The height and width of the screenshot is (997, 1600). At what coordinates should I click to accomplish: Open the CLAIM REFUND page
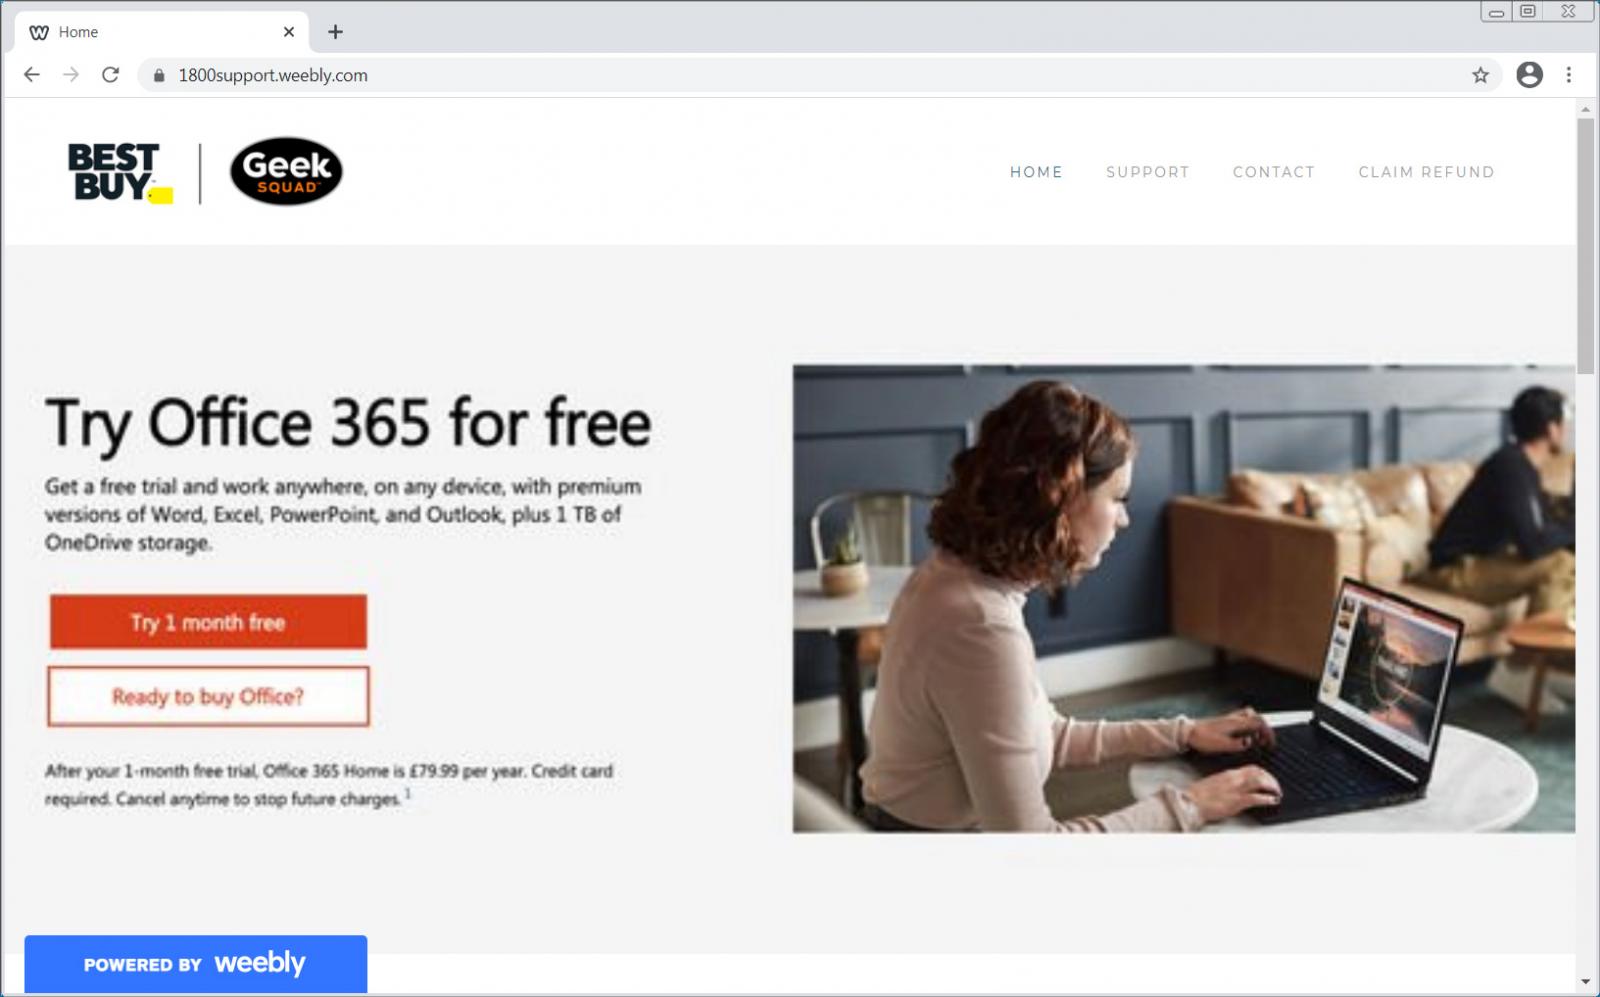point(1426,172)
